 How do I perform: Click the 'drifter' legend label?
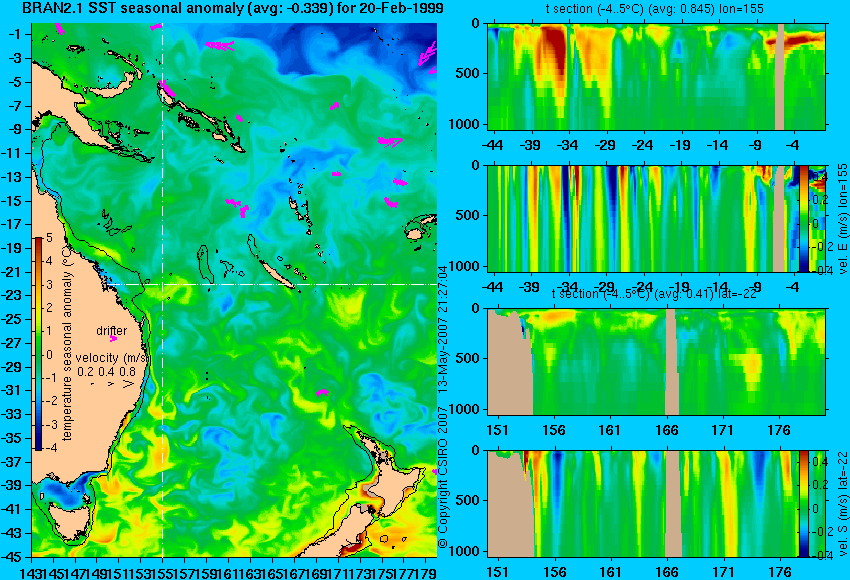(x=112, y=330)
